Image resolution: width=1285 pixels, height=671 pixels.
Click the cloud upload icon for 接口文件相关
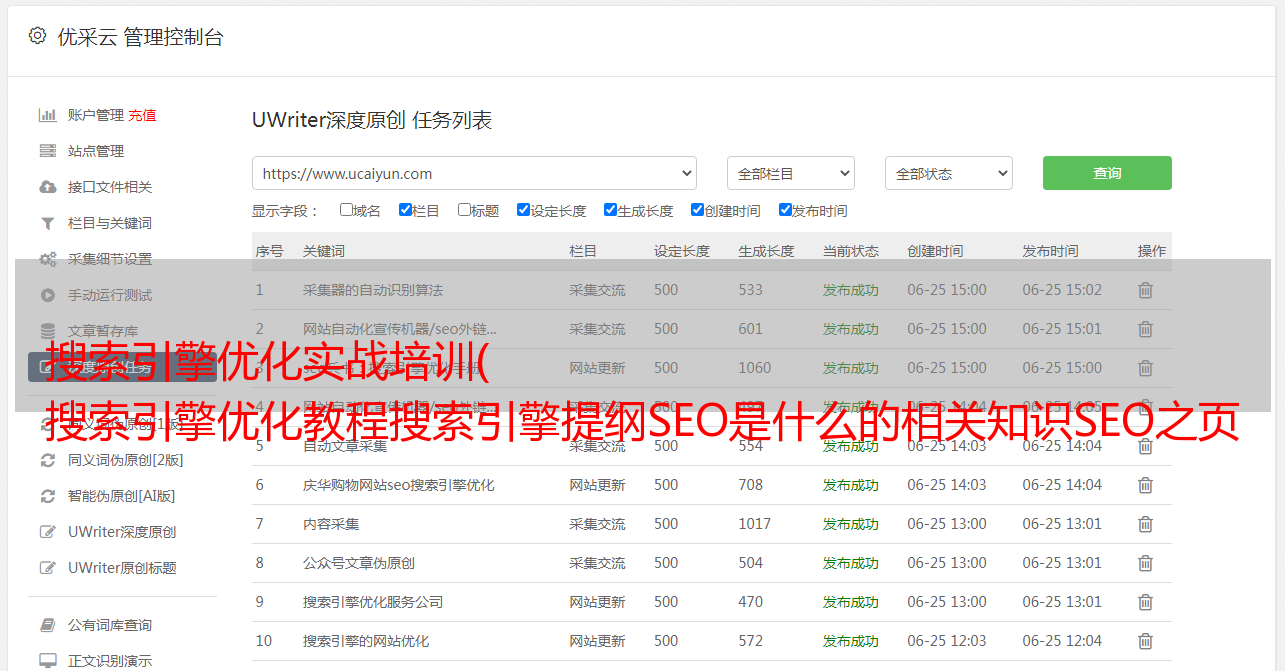(x=47, y=187)
